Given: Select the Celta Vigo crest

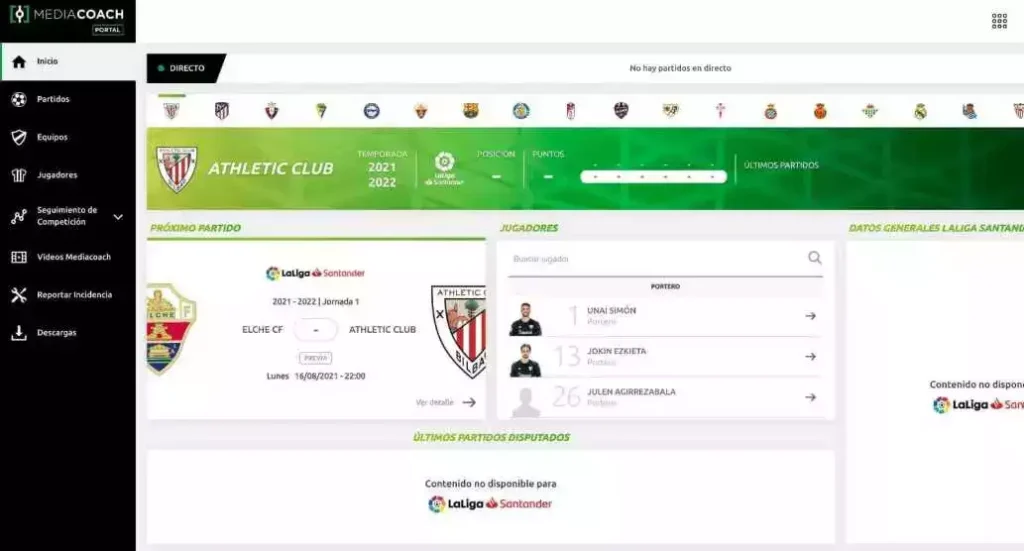Looking at the screenshot, I should point(720,111).
